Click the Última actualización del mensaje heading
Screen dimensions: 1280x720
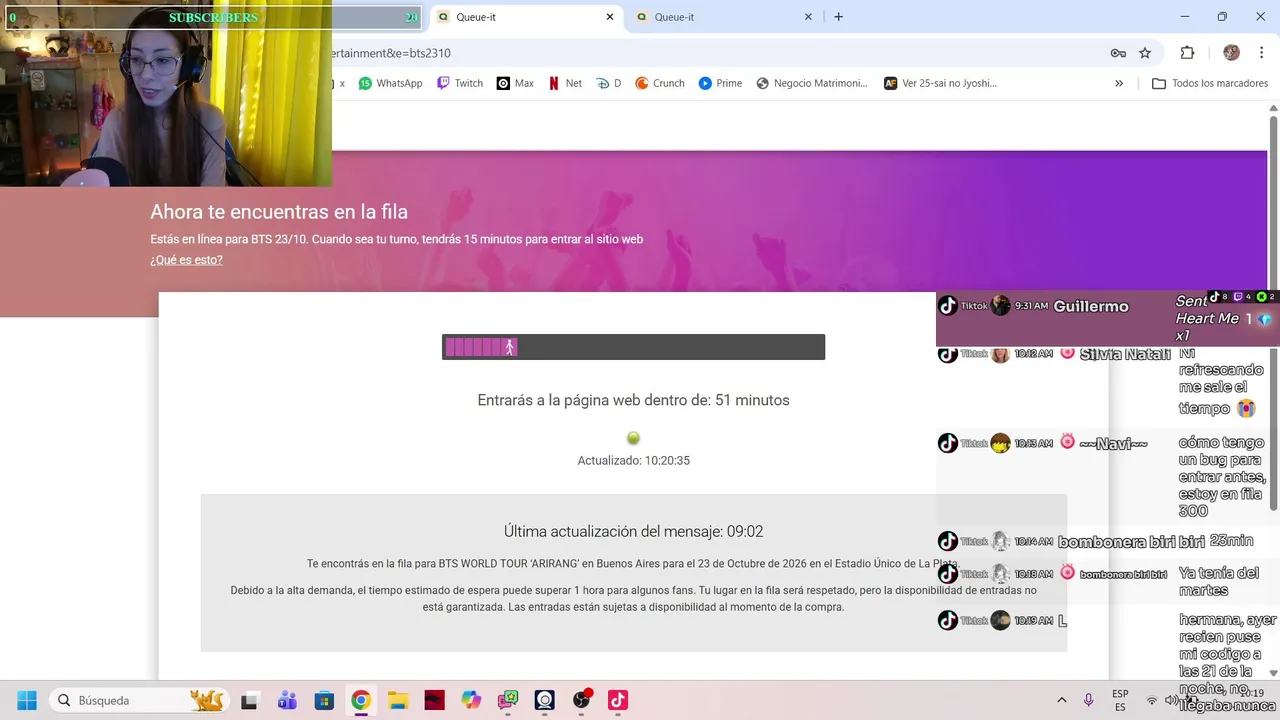tap(633, 531)
